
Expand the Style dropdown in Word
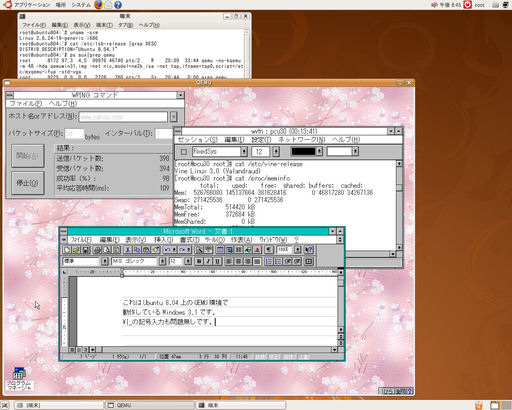pyautogui.click(x=105, y=262)
